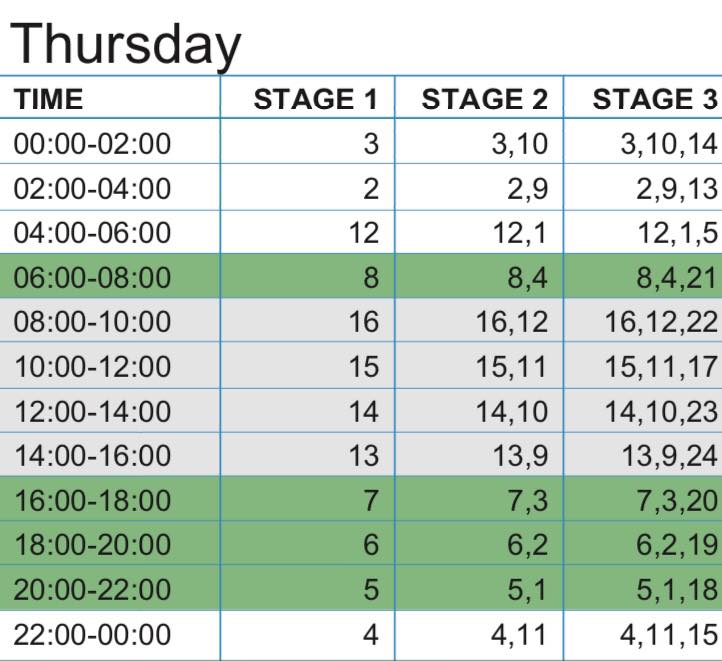Select the 18:00-20:00 time cell

tap(110, 543)
